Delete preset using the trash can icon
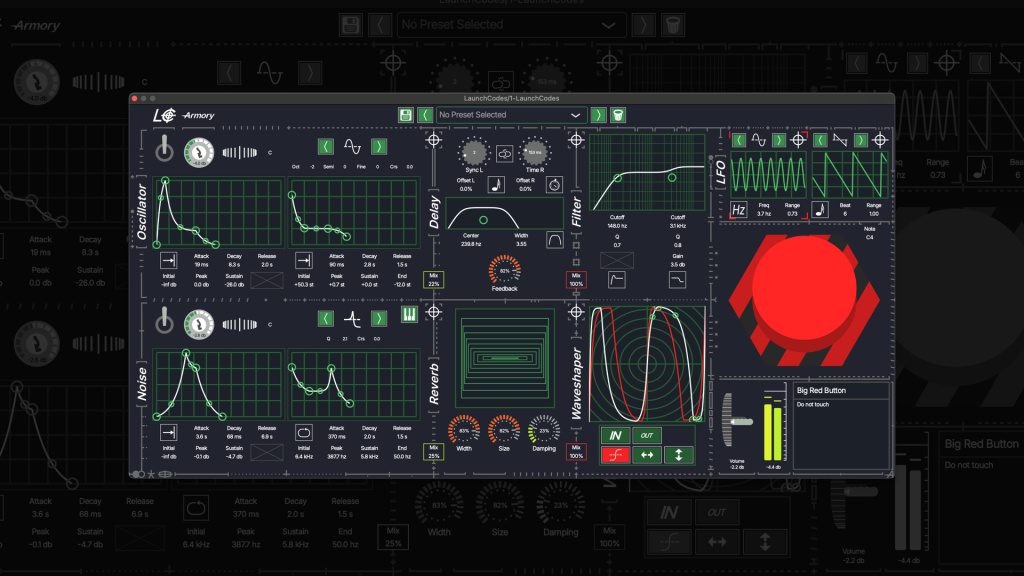The height and width of the screenshot is (576, 1024). point(618,115)
